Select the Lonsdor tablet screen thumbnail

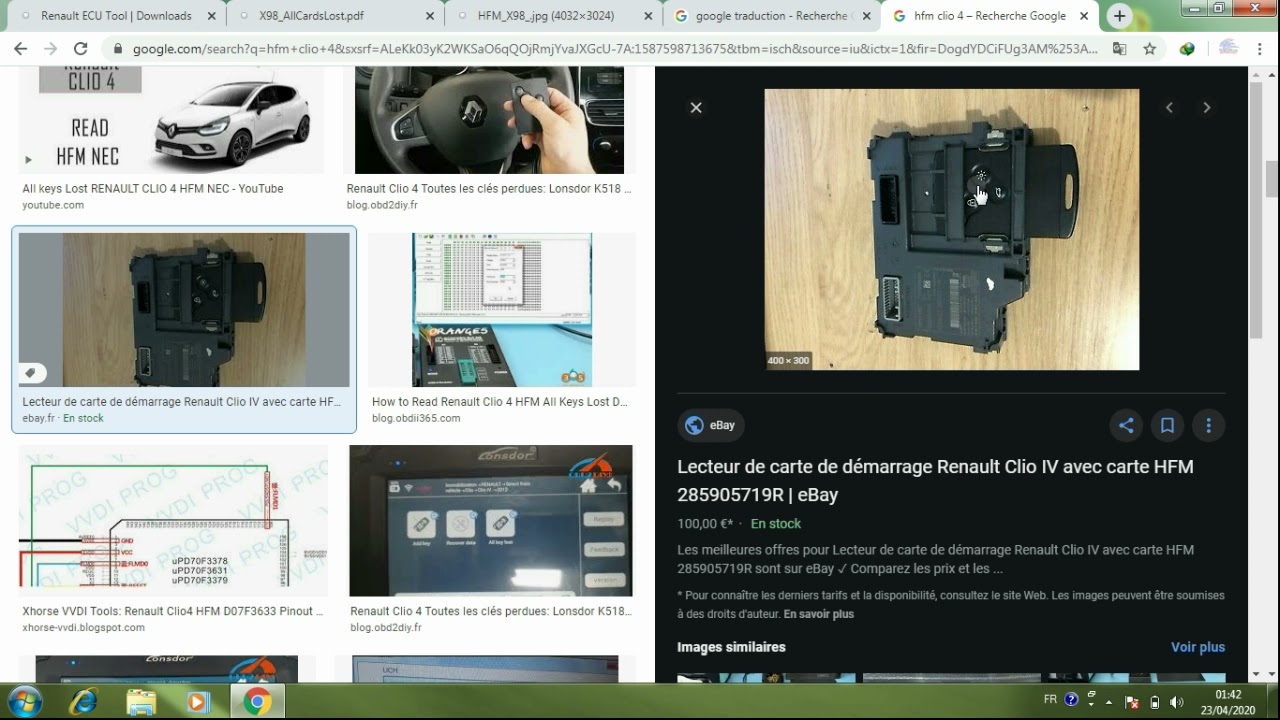tap(491, 520)
